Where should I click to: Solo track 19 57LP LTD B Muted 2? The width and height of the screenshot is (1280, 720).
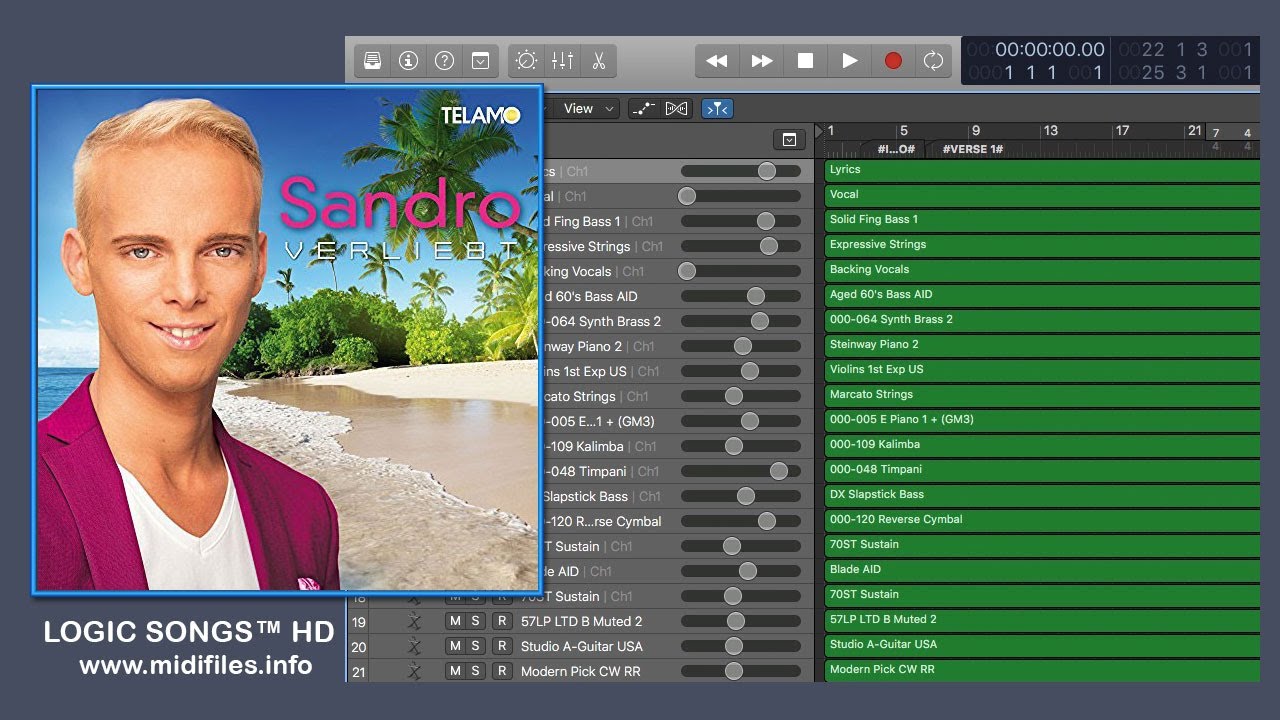tap(475, 621)
